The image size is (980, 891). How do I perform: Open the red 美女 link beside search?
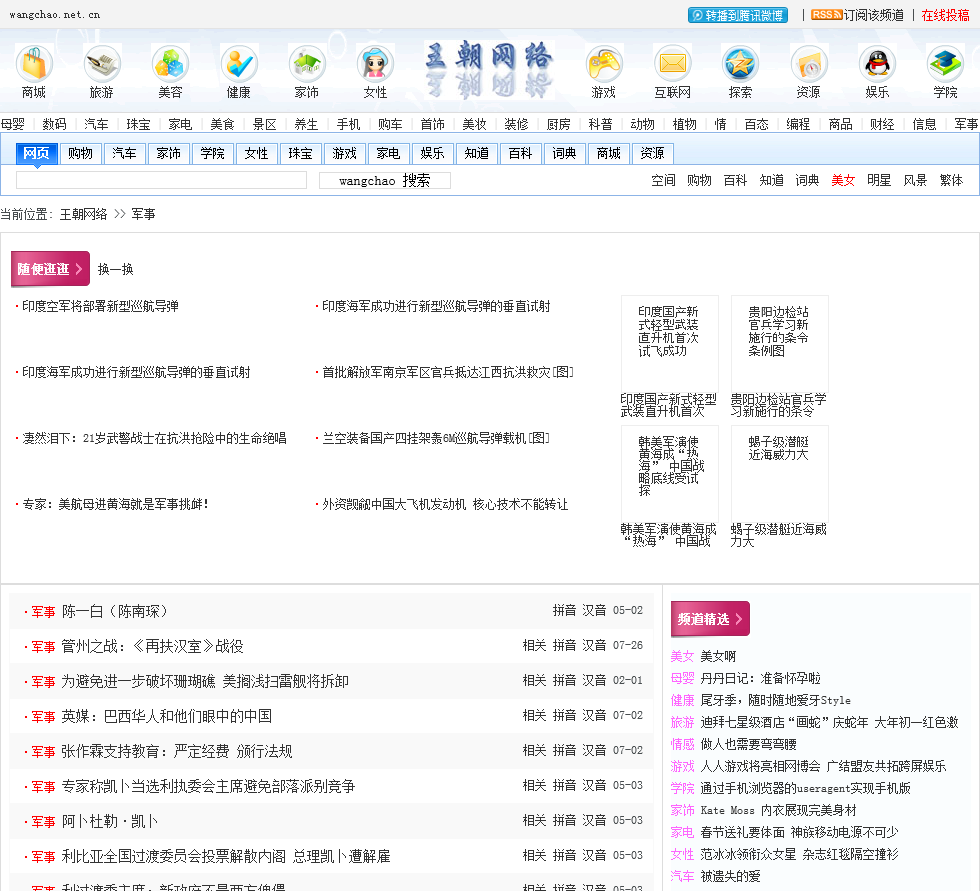842,181
